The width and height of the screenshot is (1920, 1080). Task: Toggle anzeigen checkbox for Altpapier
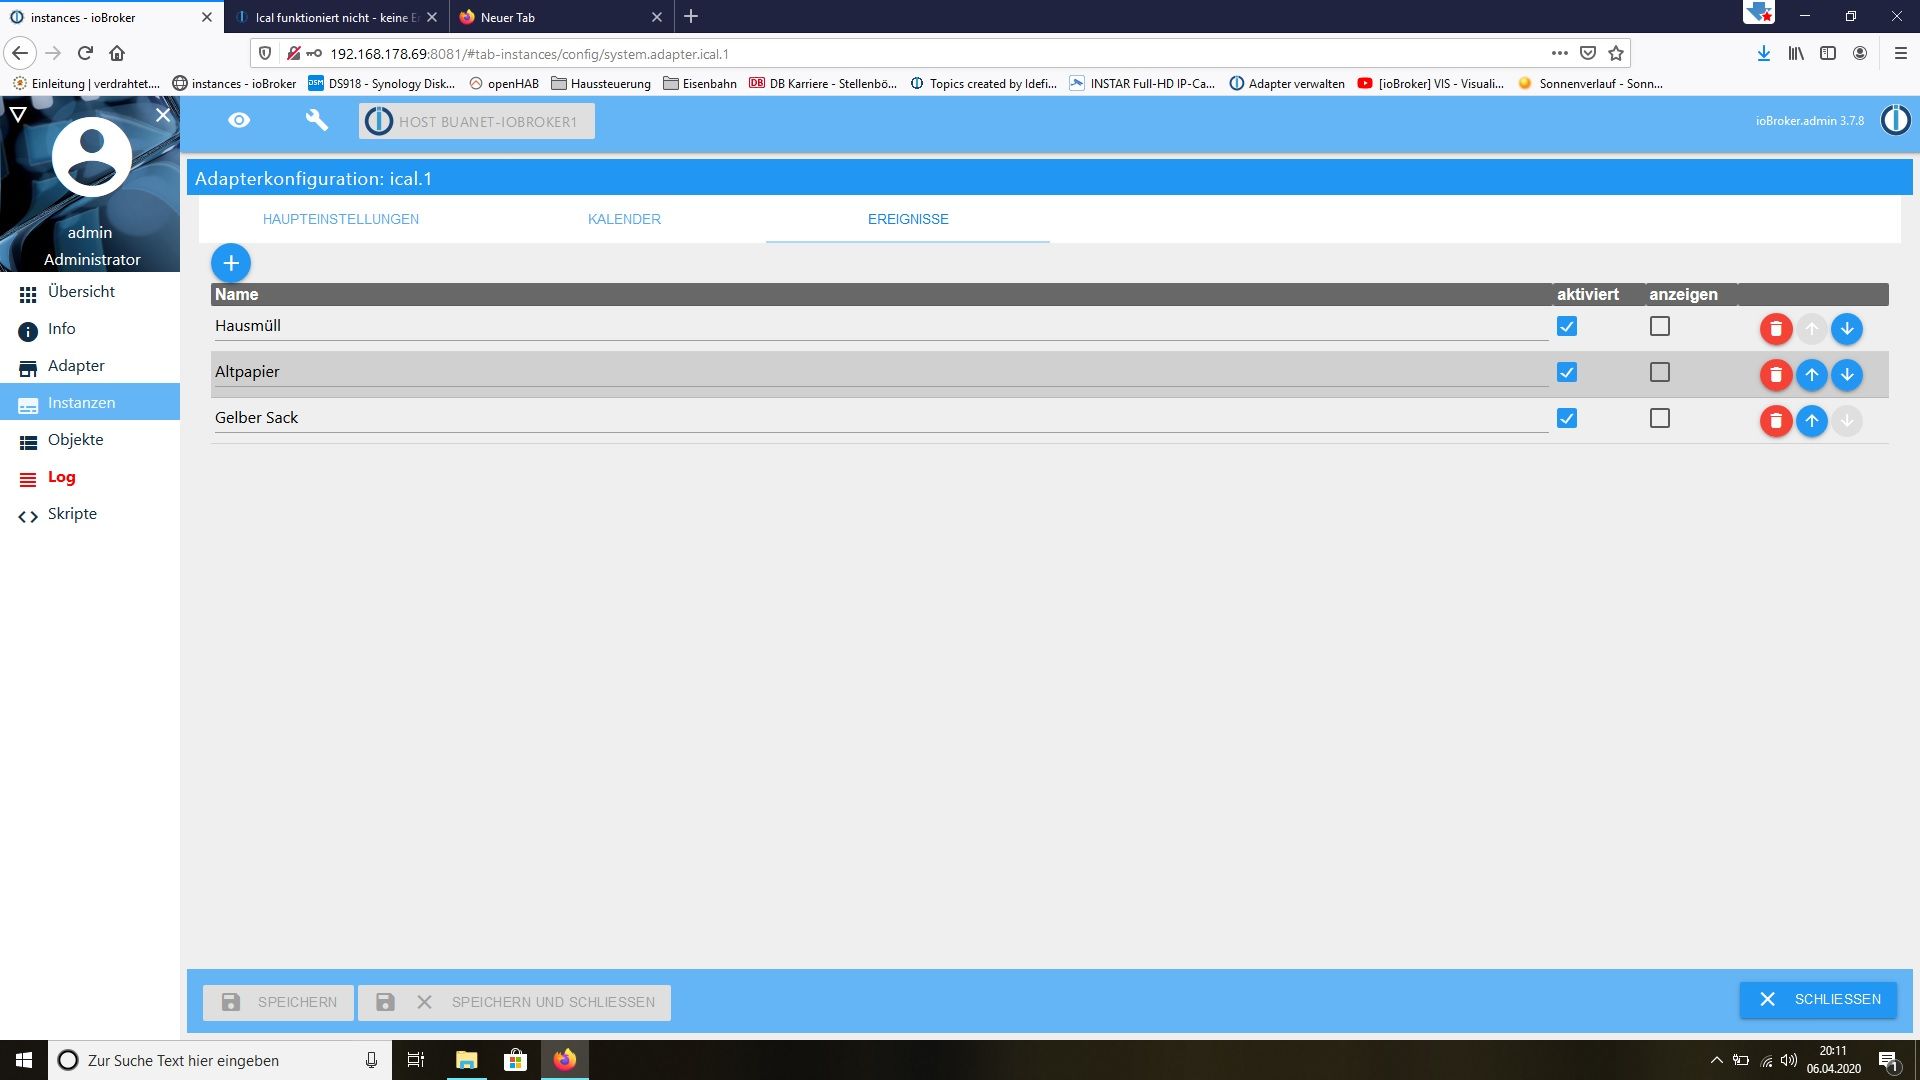tap(1659, 372)
